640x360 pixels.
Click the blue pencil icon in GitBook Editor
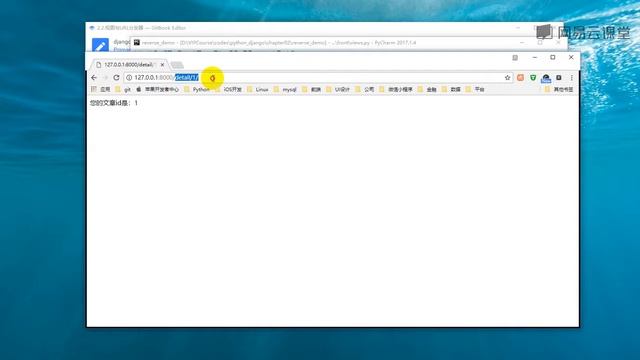pos(100,45)
